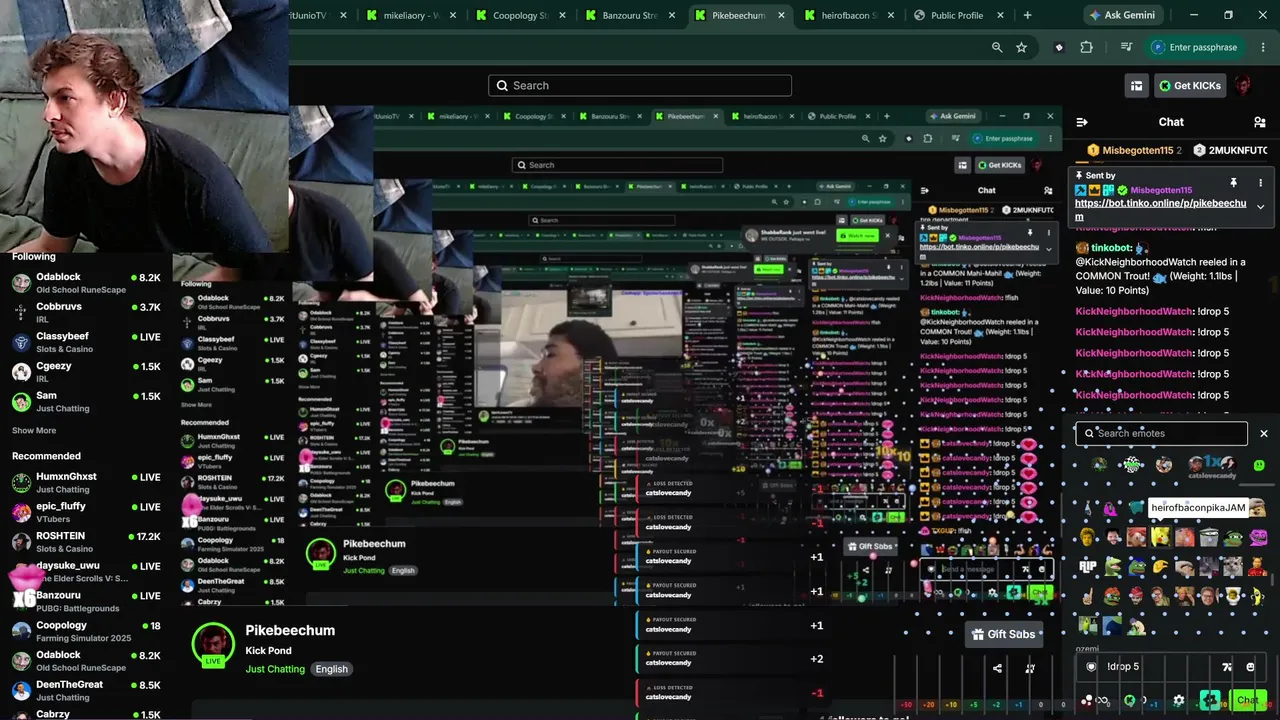
Task: Click the zoom magnifier icon in the address bar
Action: [x=997, y=47]
